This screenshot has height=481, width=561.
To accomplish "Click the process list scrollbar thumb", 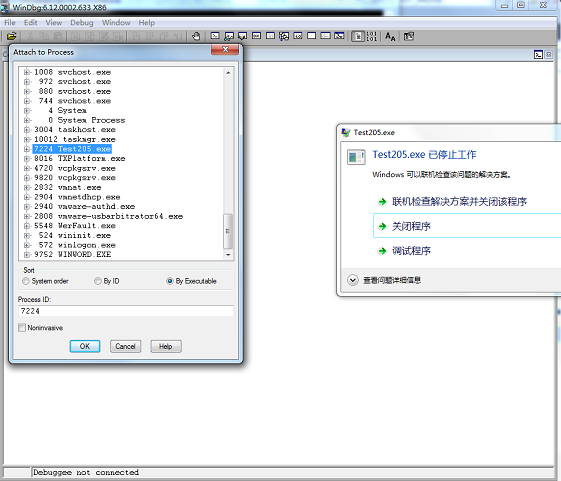I will [x=228, y=231].
